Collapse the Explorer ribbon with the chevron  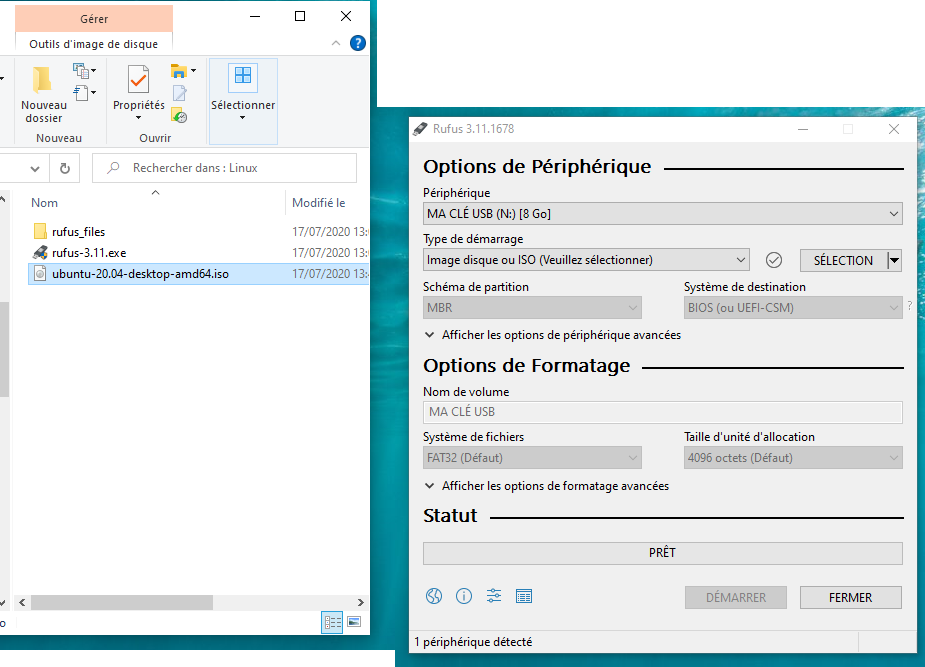[336, 43]
